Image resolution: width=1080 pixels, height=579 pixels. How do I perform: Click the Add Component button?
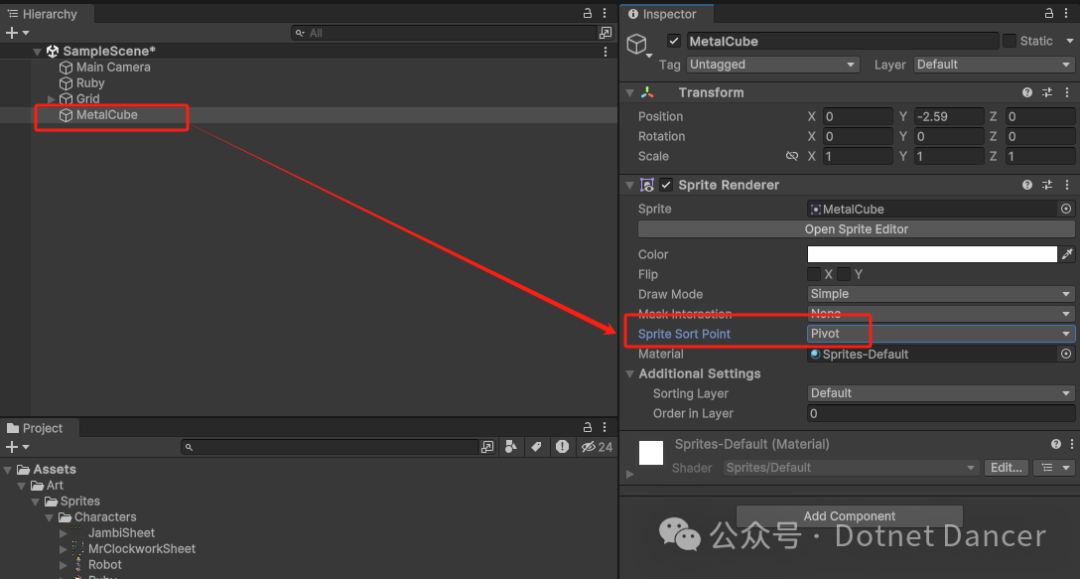(849, 516)
